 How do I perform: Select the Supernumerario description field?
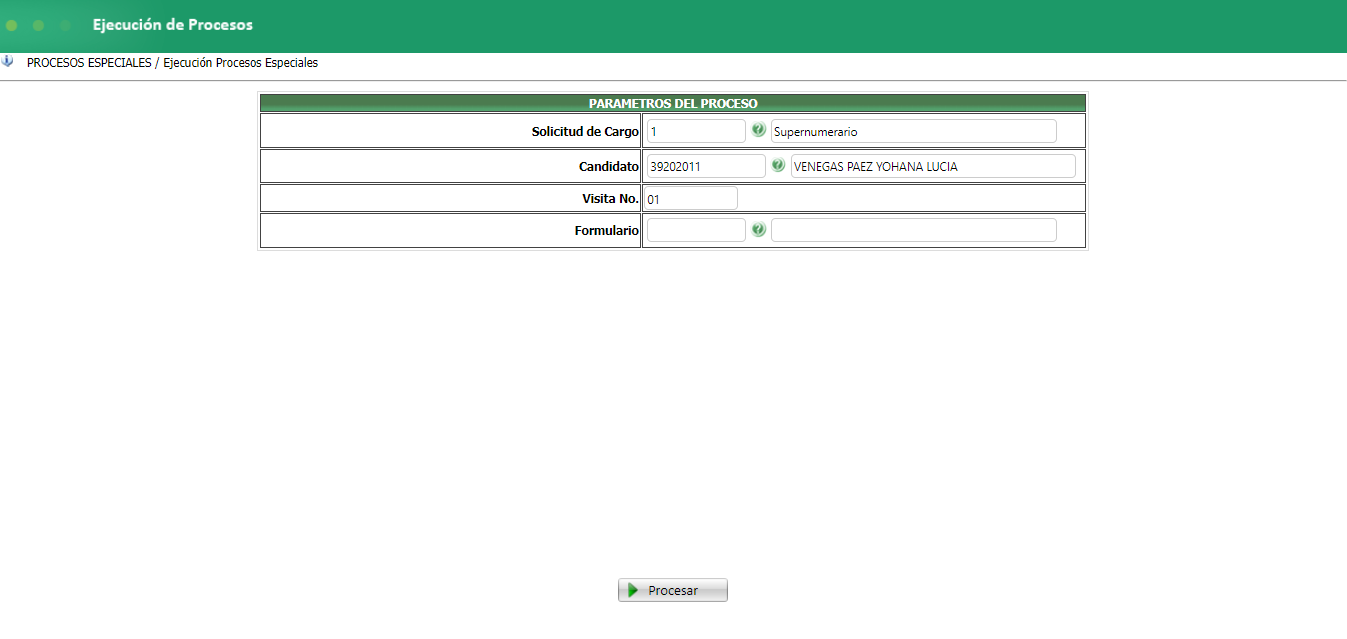tap(913, 131)
